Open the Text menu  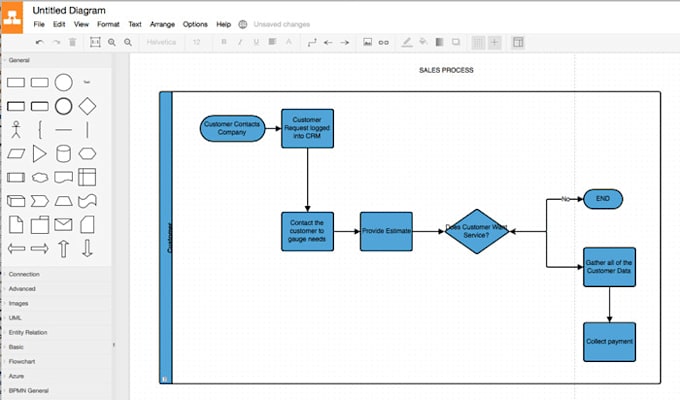[x=135, y=24]
